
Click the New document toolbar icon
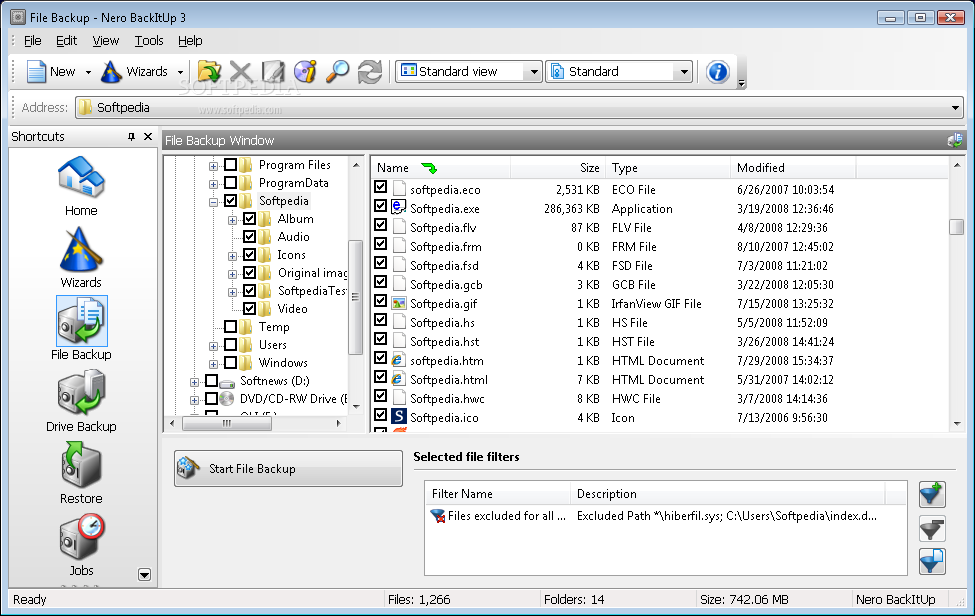tap(36, 71)
